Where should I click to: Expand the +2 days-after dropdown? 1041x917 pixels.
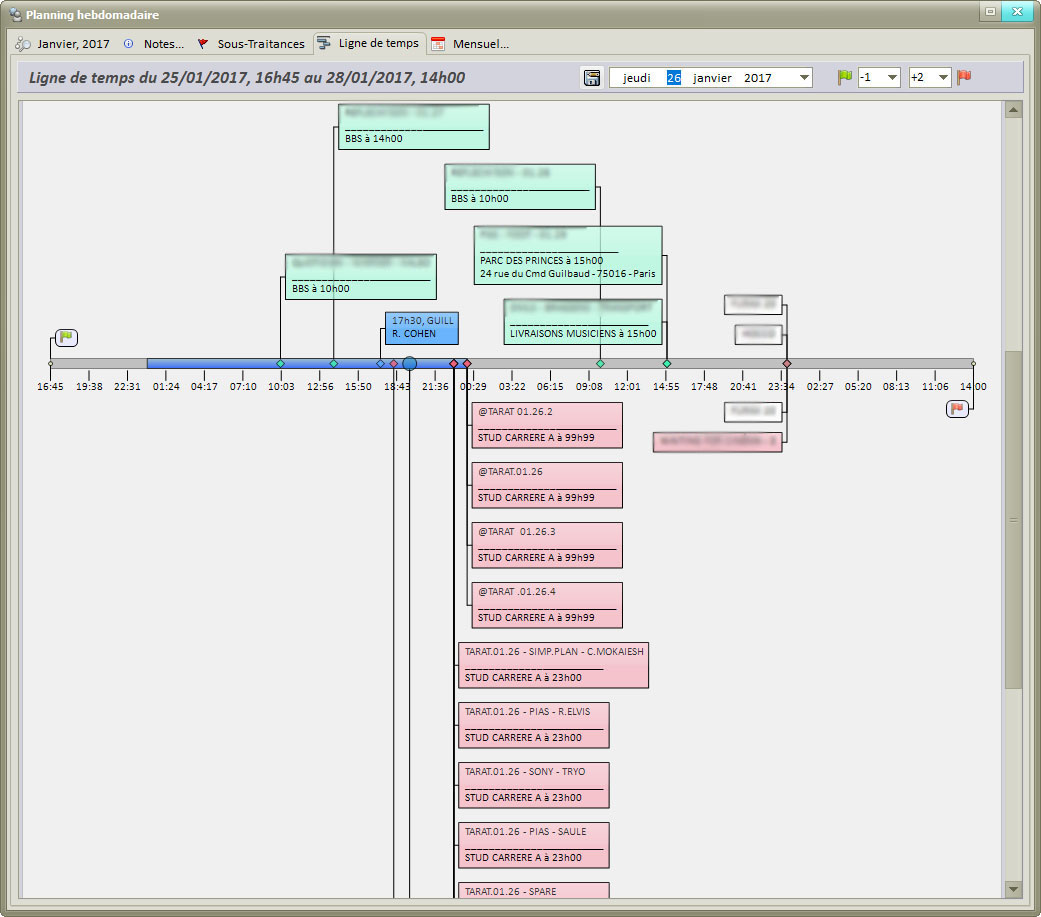click(x=942, y=78)
